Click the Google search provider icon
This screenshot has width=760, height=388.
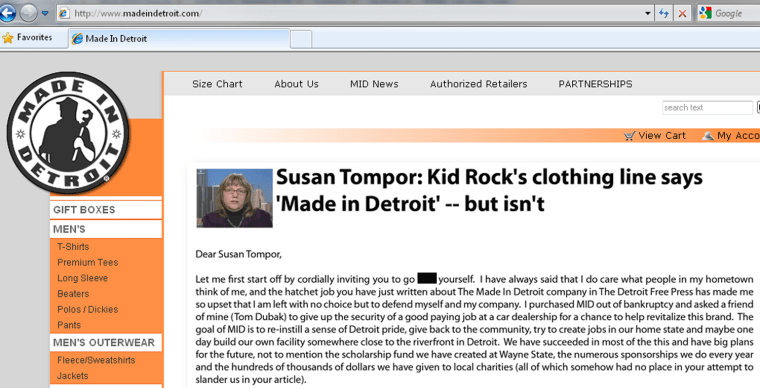click(705, 14)
